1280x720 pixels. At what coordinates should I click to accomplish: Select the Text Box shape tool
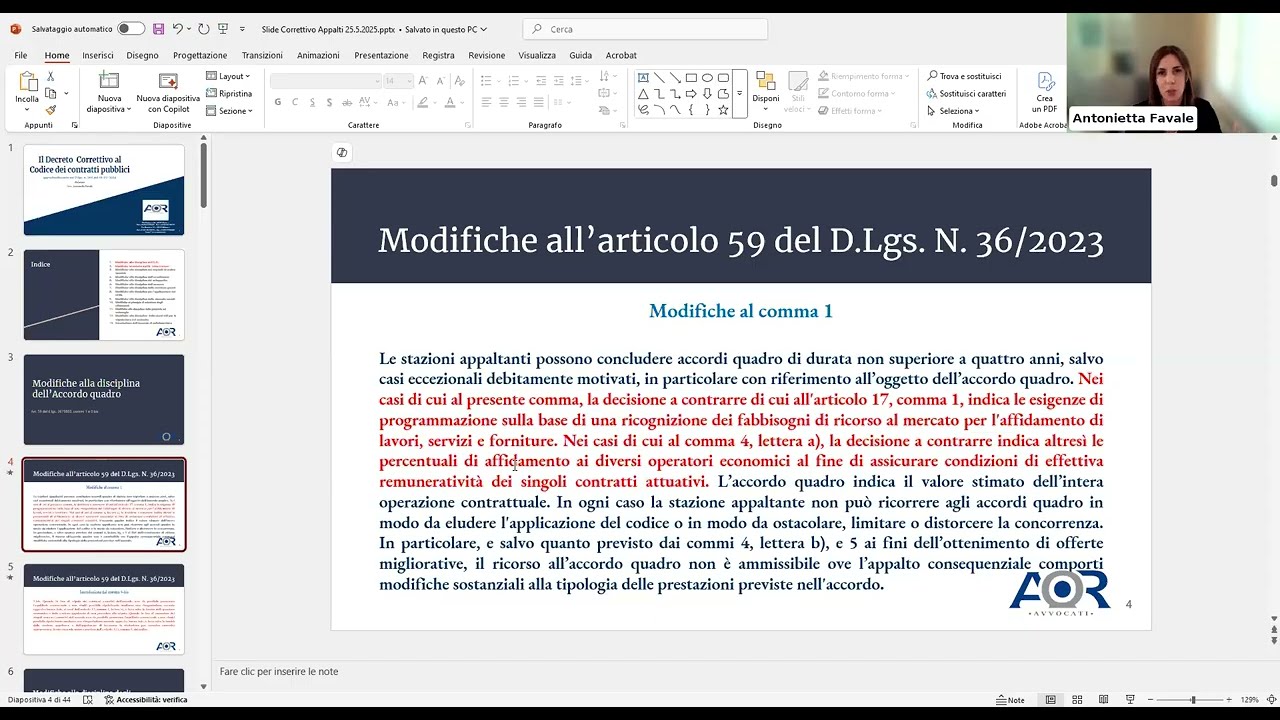coord(643,78)
